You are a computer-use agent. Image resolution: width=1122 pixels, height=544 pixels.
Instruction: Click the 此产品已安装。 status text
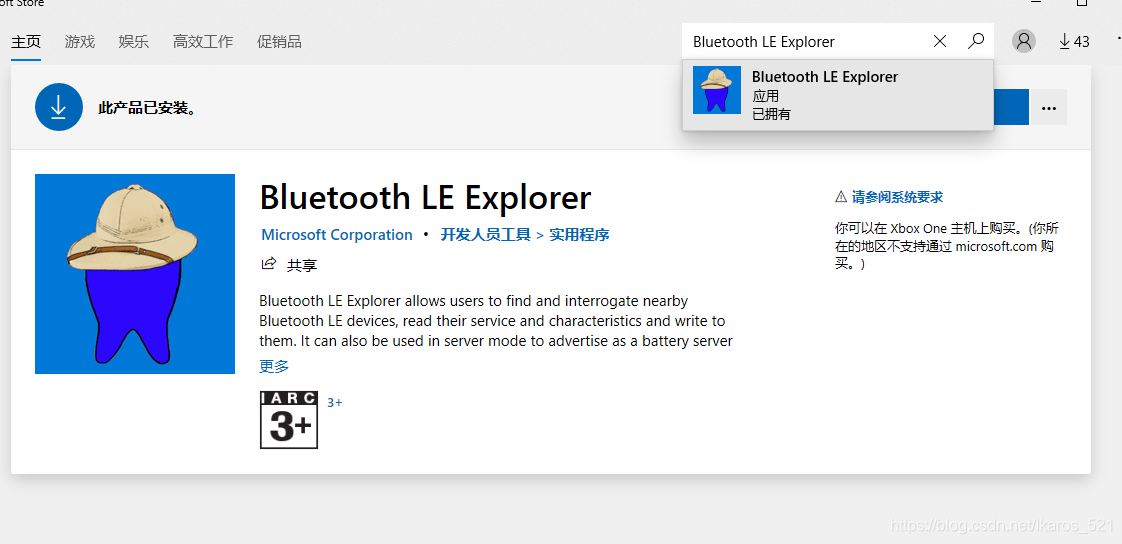(147, 108)
